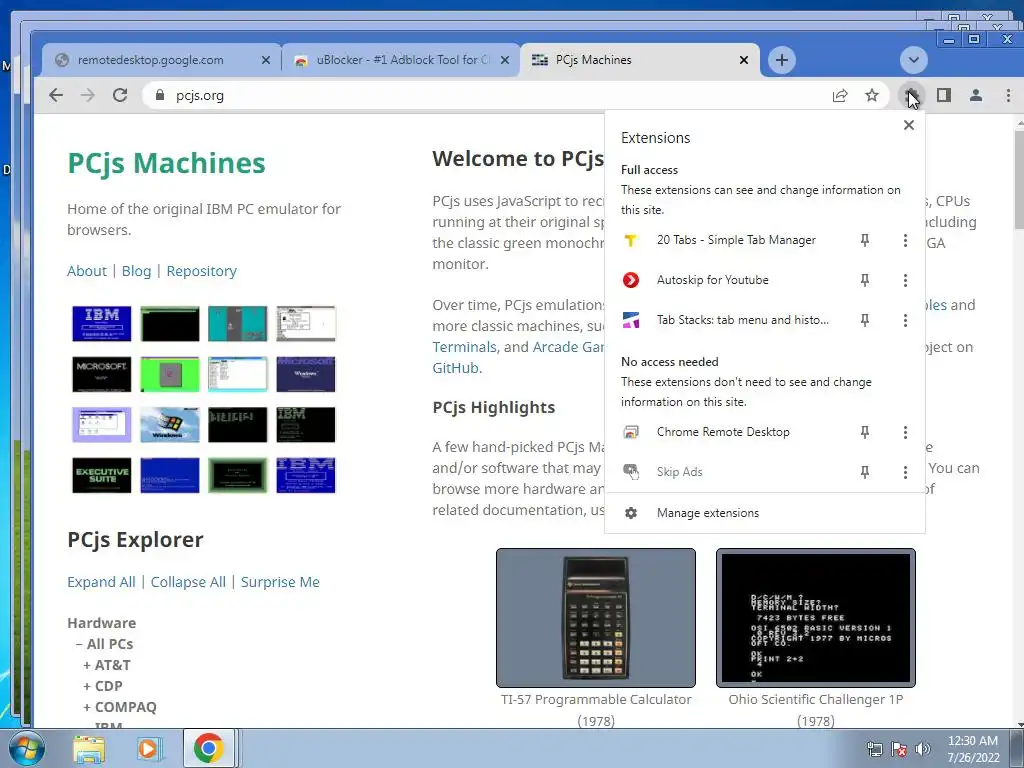The width and height of the screenshot is (1024, 768).
Task: Open more options for Skip Ads extension
Action: [905, 472]
